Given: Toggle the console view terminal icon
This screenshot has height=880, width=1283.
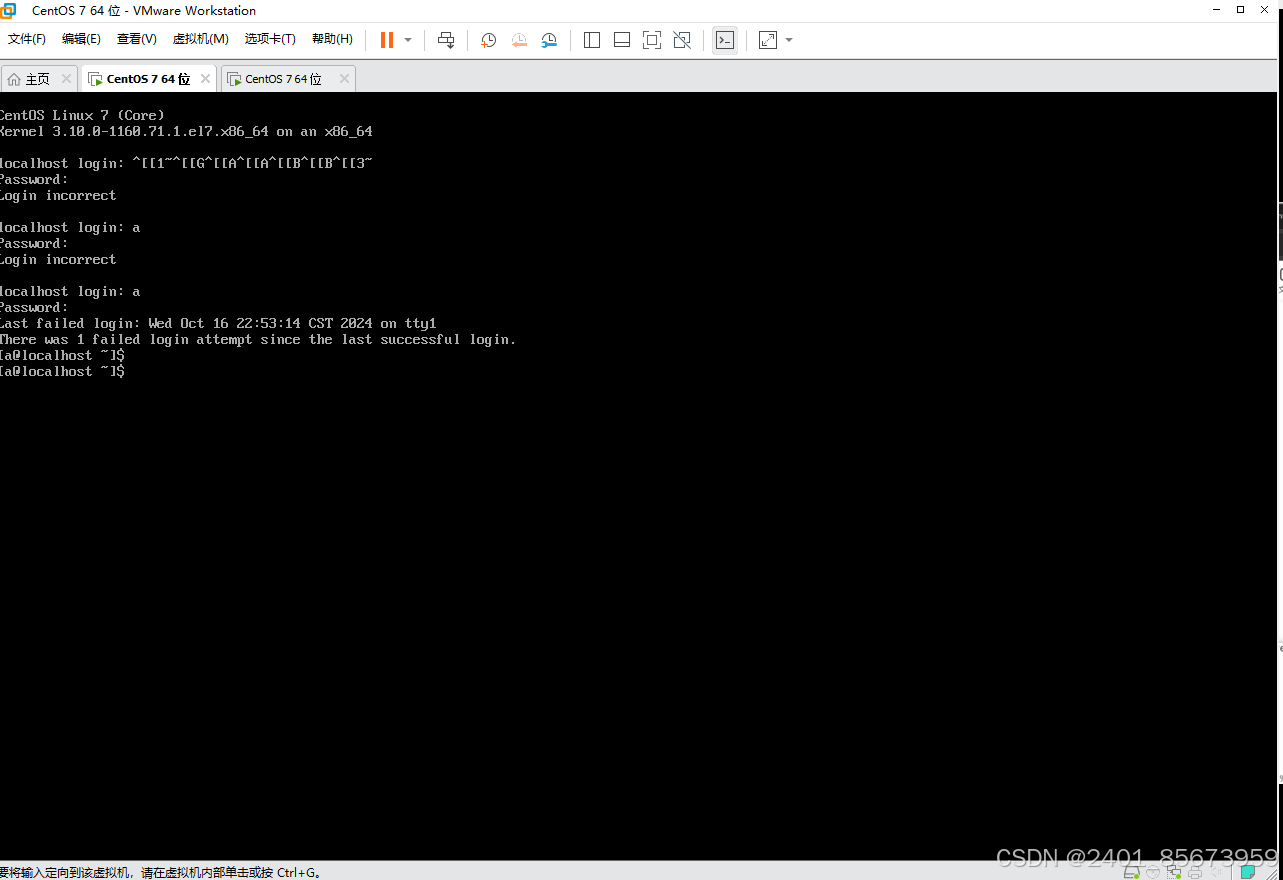Looking at the screenshot, I should [725, 40].
